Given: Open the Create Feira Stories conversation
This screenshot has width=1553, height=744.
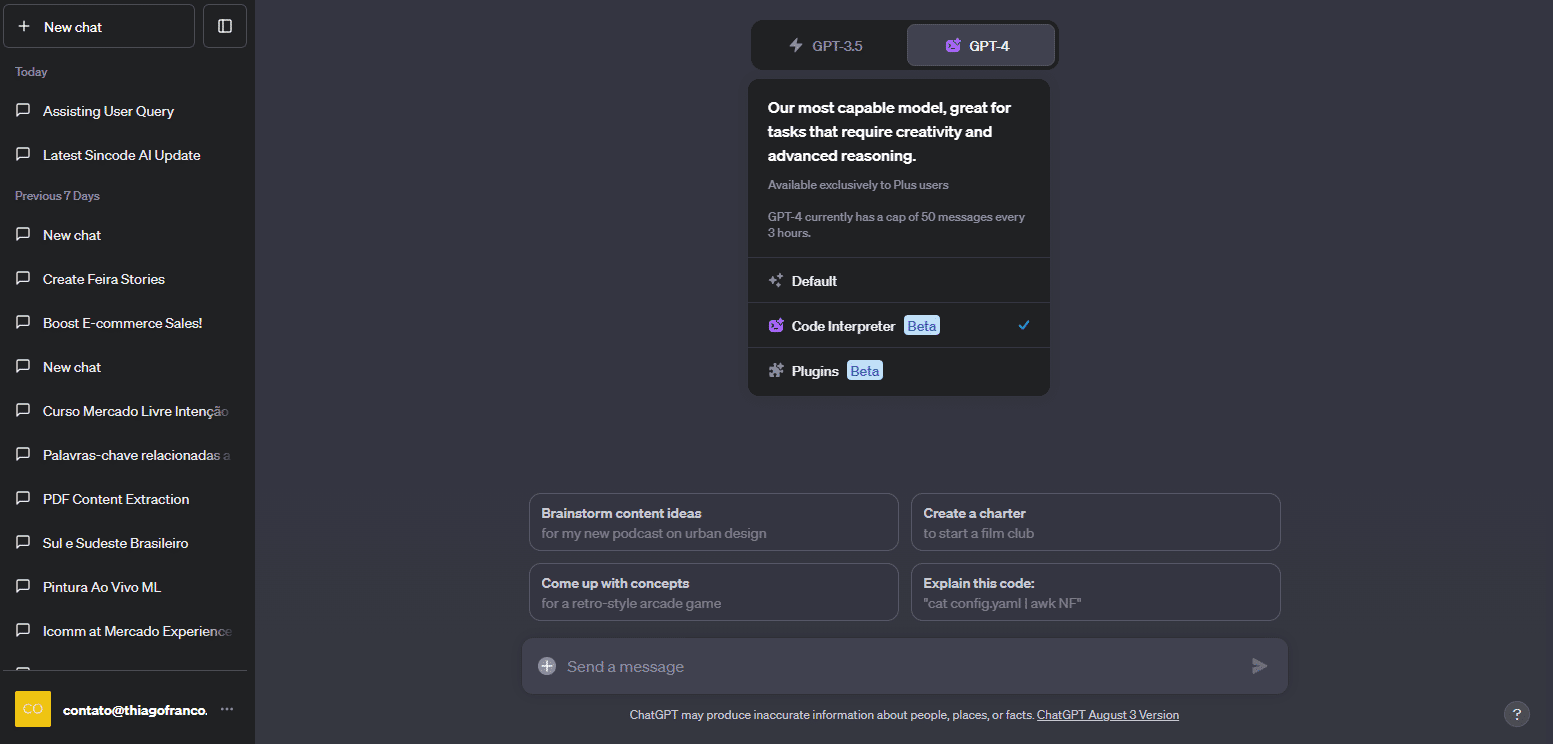Looking at the screenshot, I should click(x=124, y=279).
